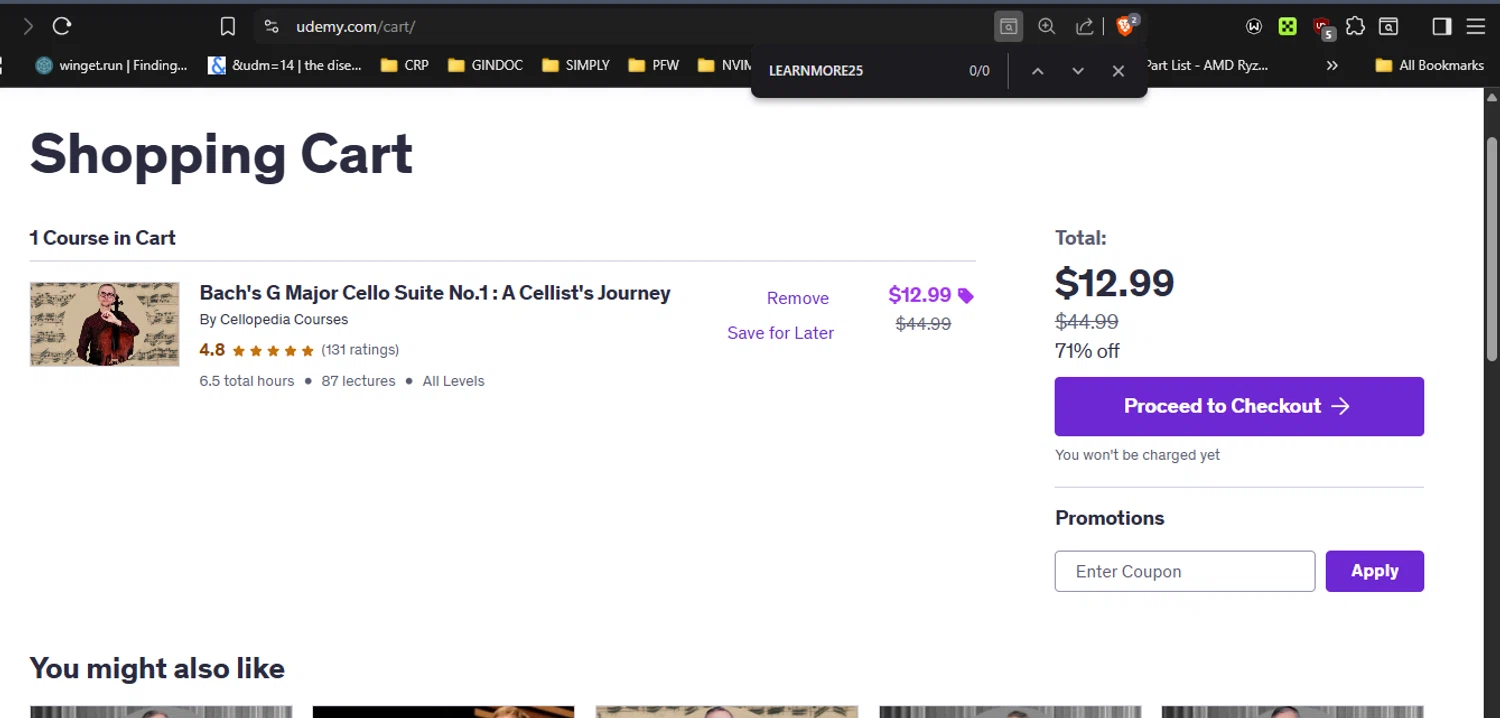The image size is (1500, 718).
Task: Open site settings icon beside the URL
Action: coord(270,27)
